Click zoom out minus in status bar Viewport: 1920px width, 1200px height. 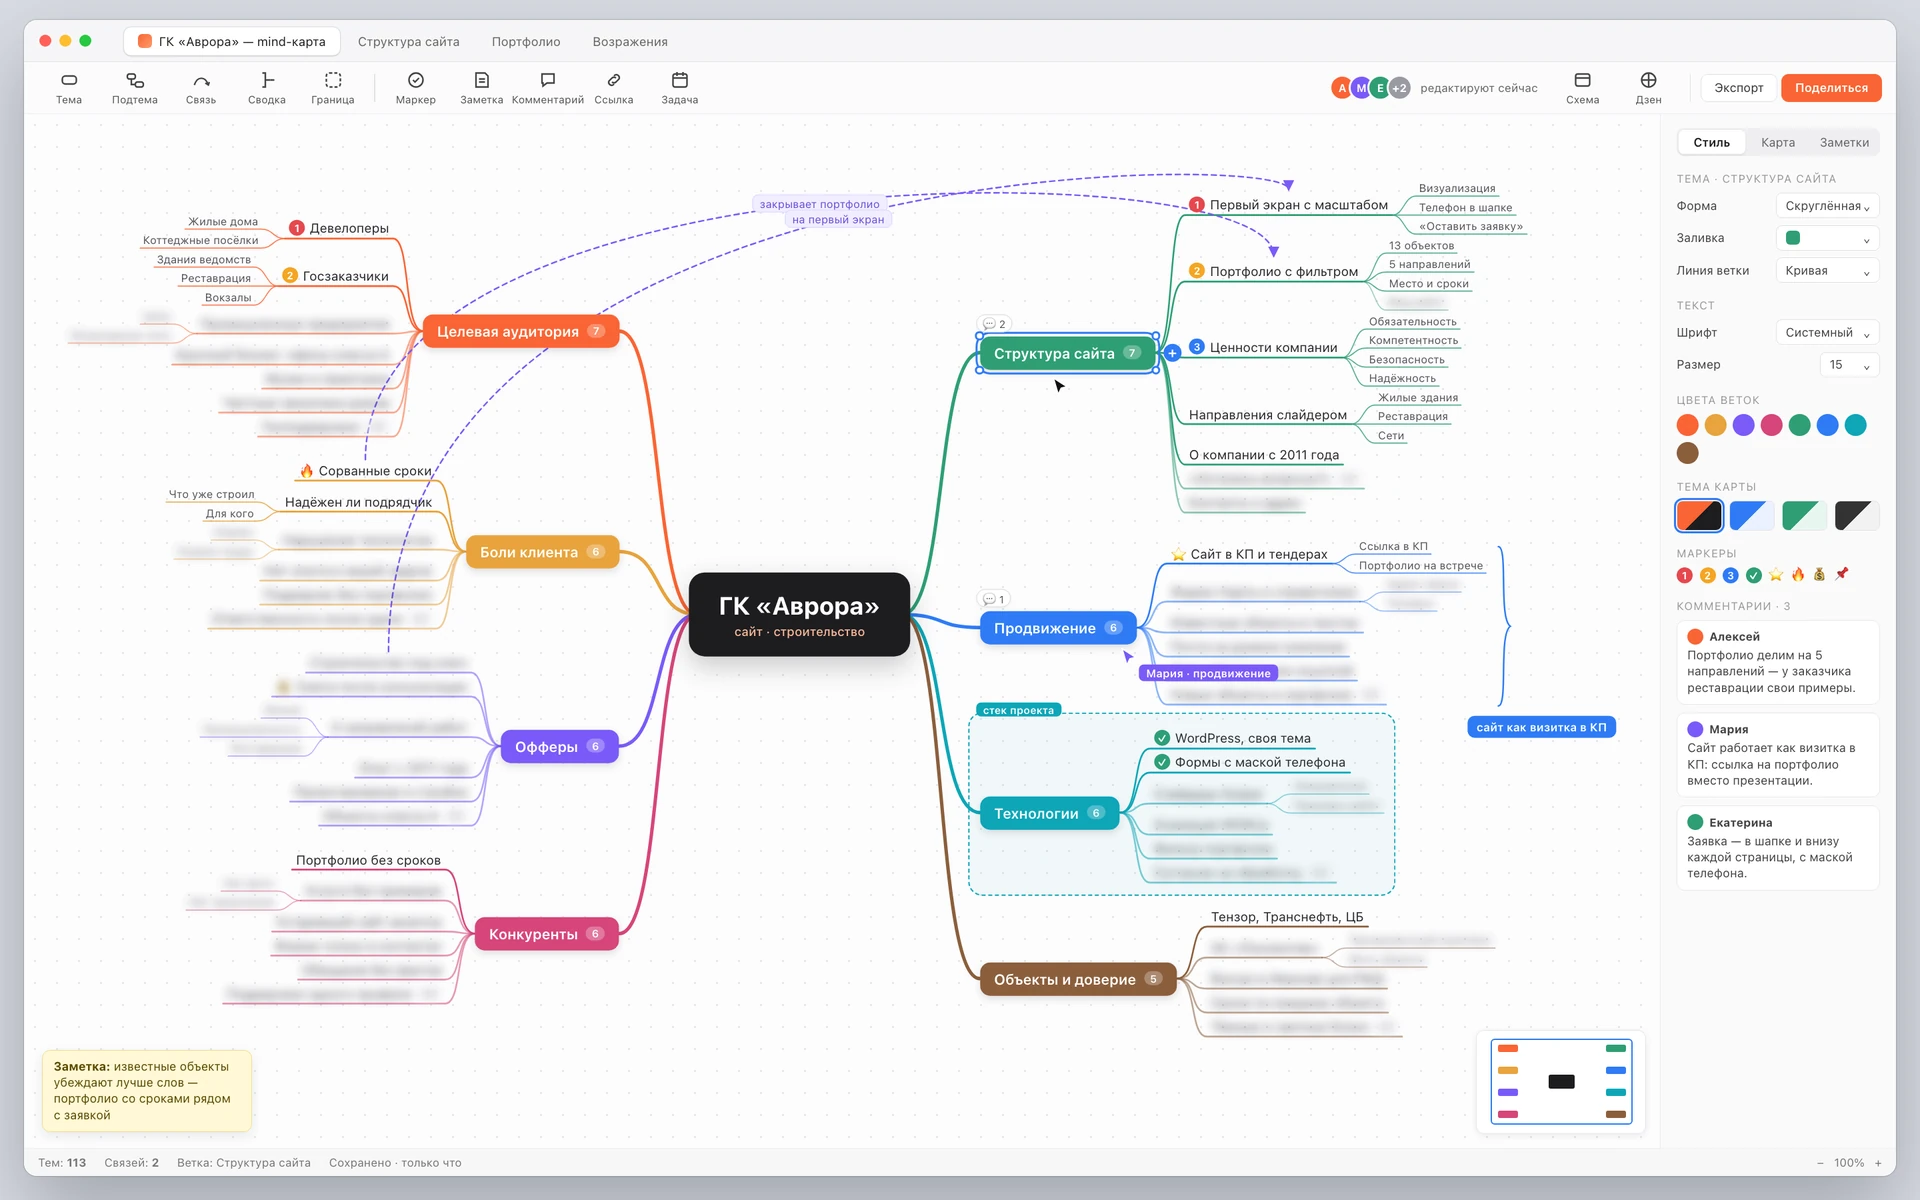(1820, 1163)
